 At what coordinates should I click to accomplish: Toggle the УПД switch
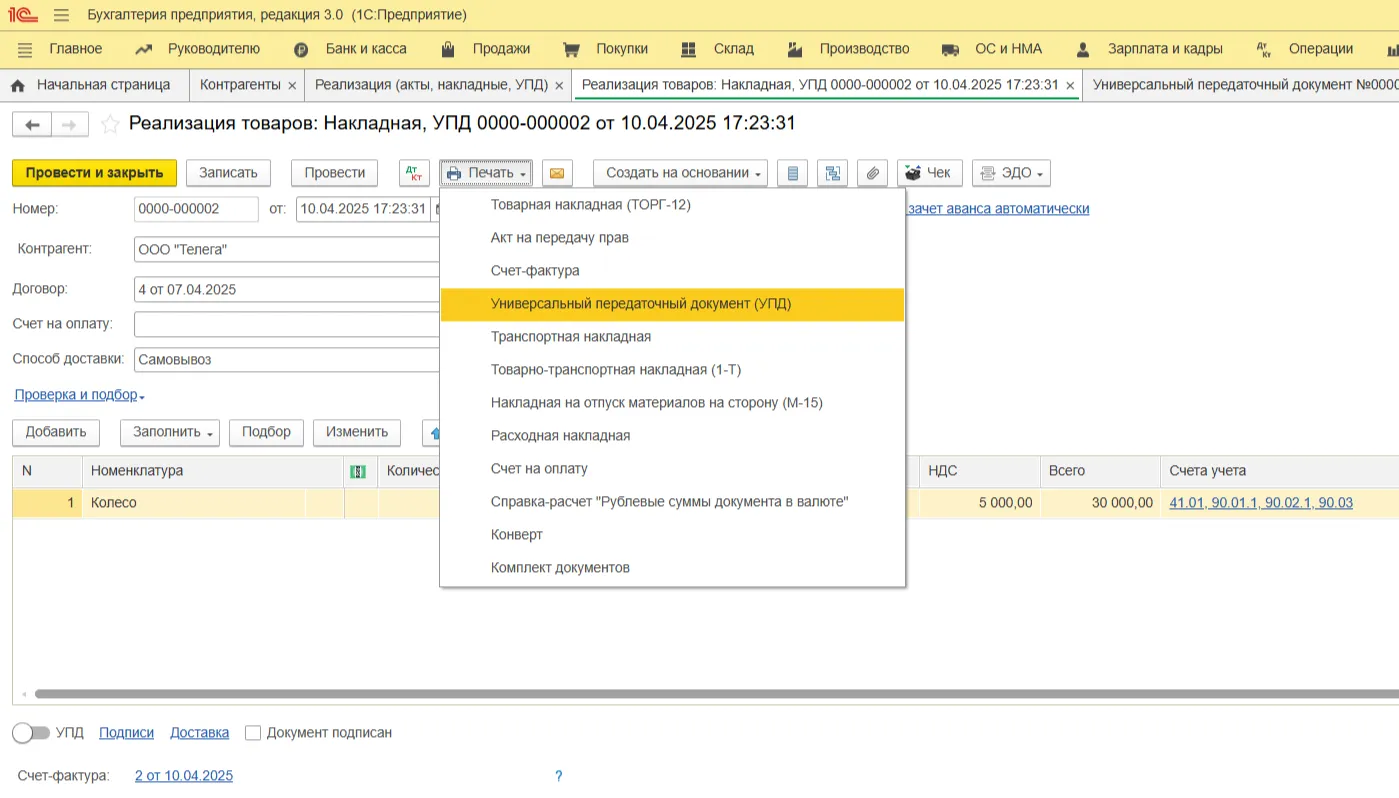click(31, 733)
